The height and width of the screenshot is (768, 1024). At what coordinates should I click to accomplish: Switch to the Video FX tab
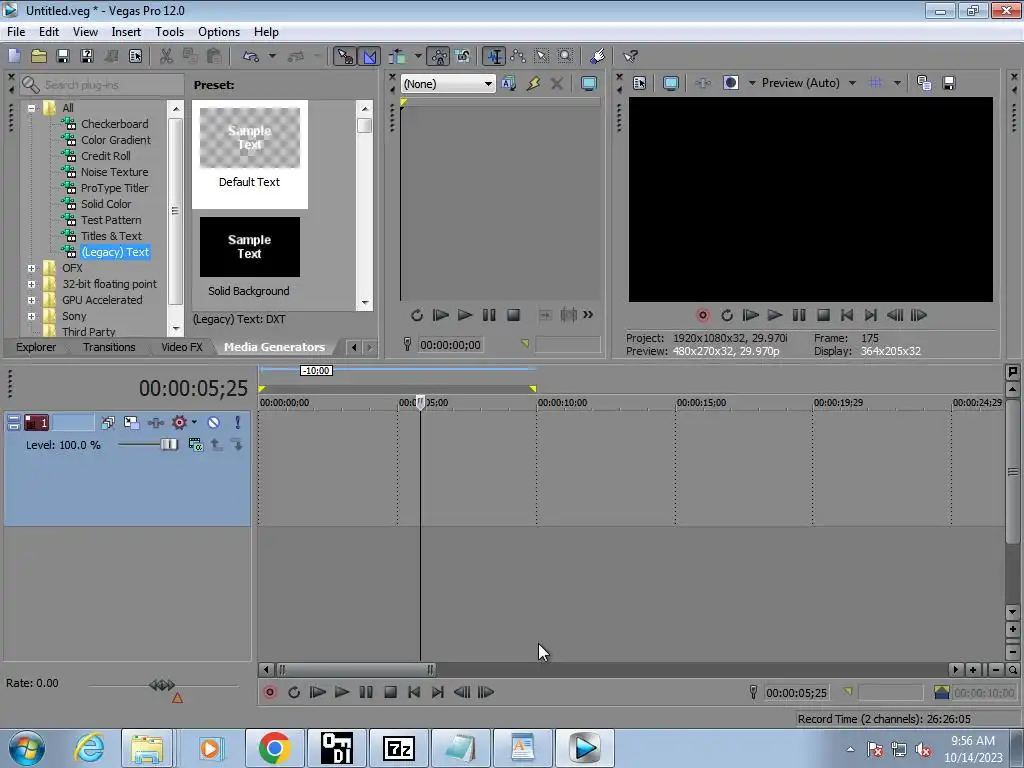[182, 347]
